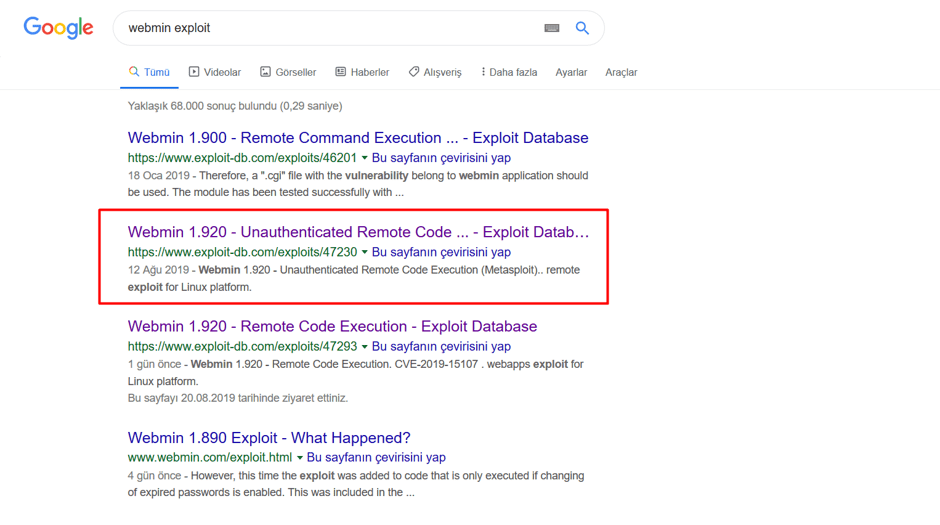Switch to the Görseller tab
Viewport: 940px width, 525px height.
pyautogui.click(x=288, y=72)
